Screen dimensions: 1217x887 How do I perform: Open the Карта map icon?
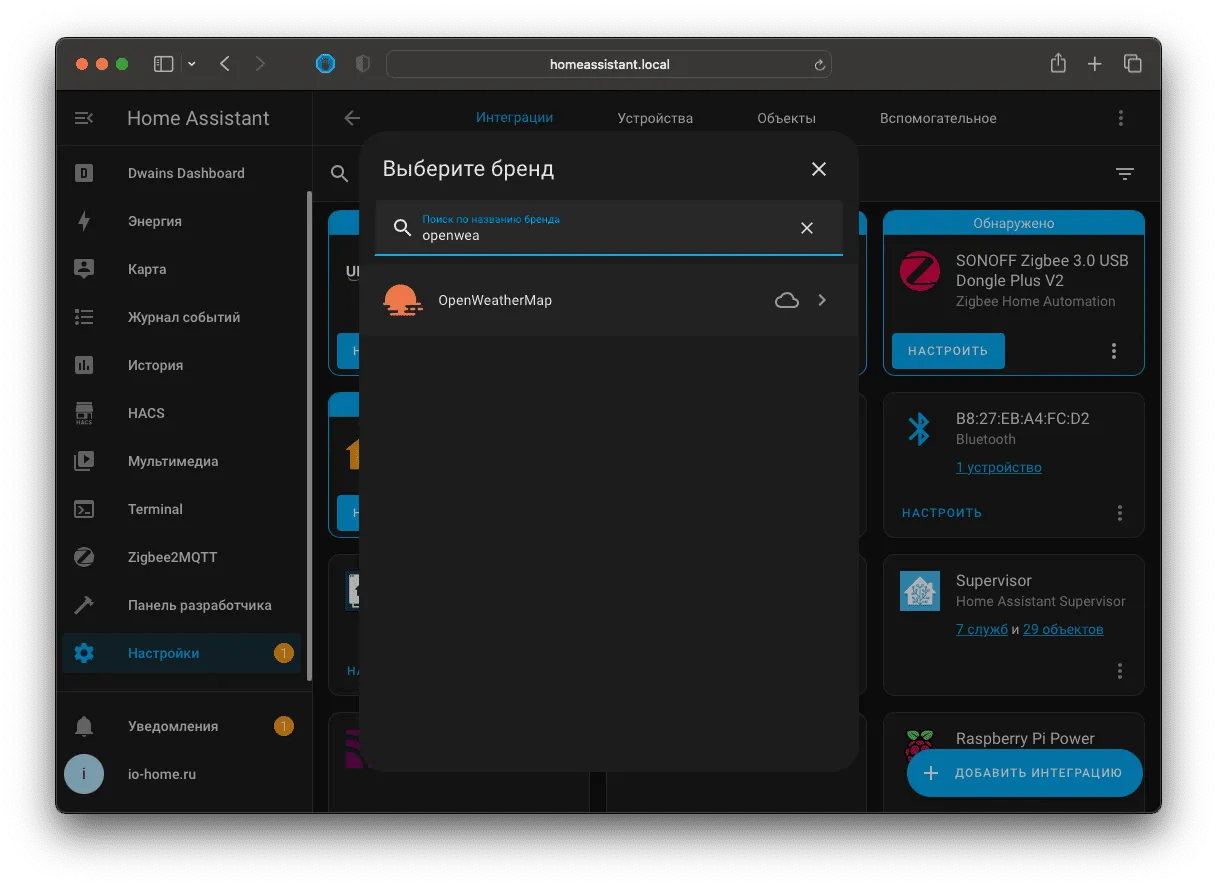(84, 269)
